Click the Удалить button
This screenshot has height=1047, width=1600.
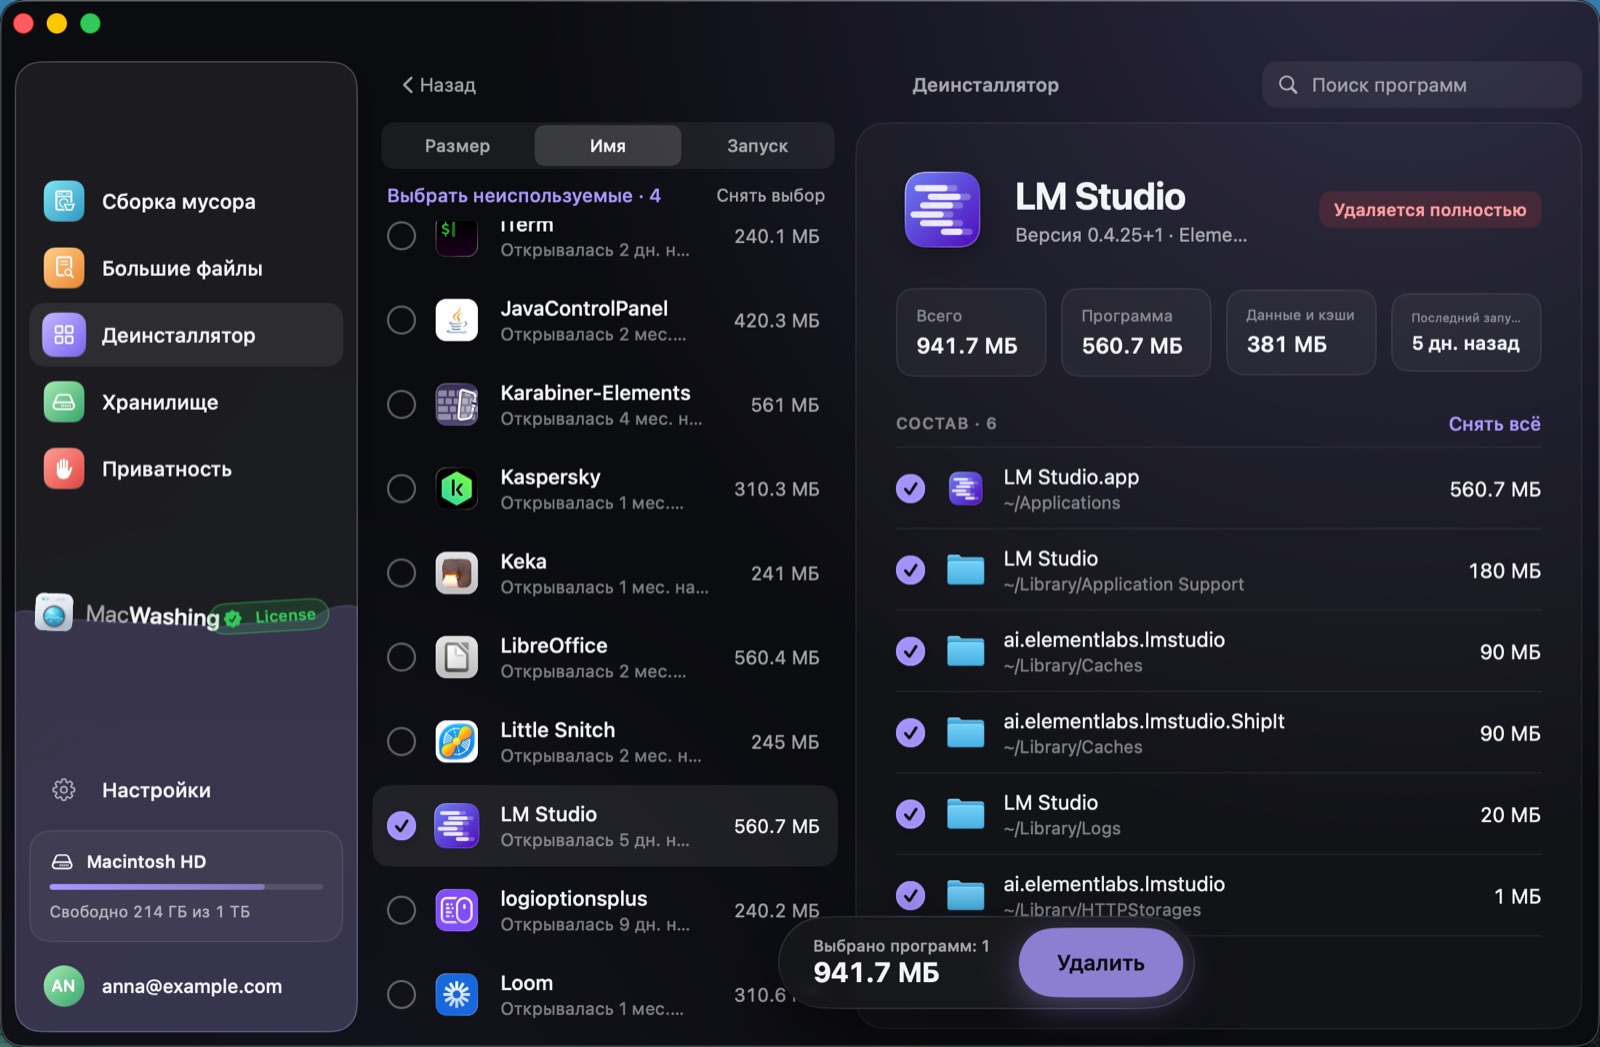pyautogui.click(x=1101, y=963)
